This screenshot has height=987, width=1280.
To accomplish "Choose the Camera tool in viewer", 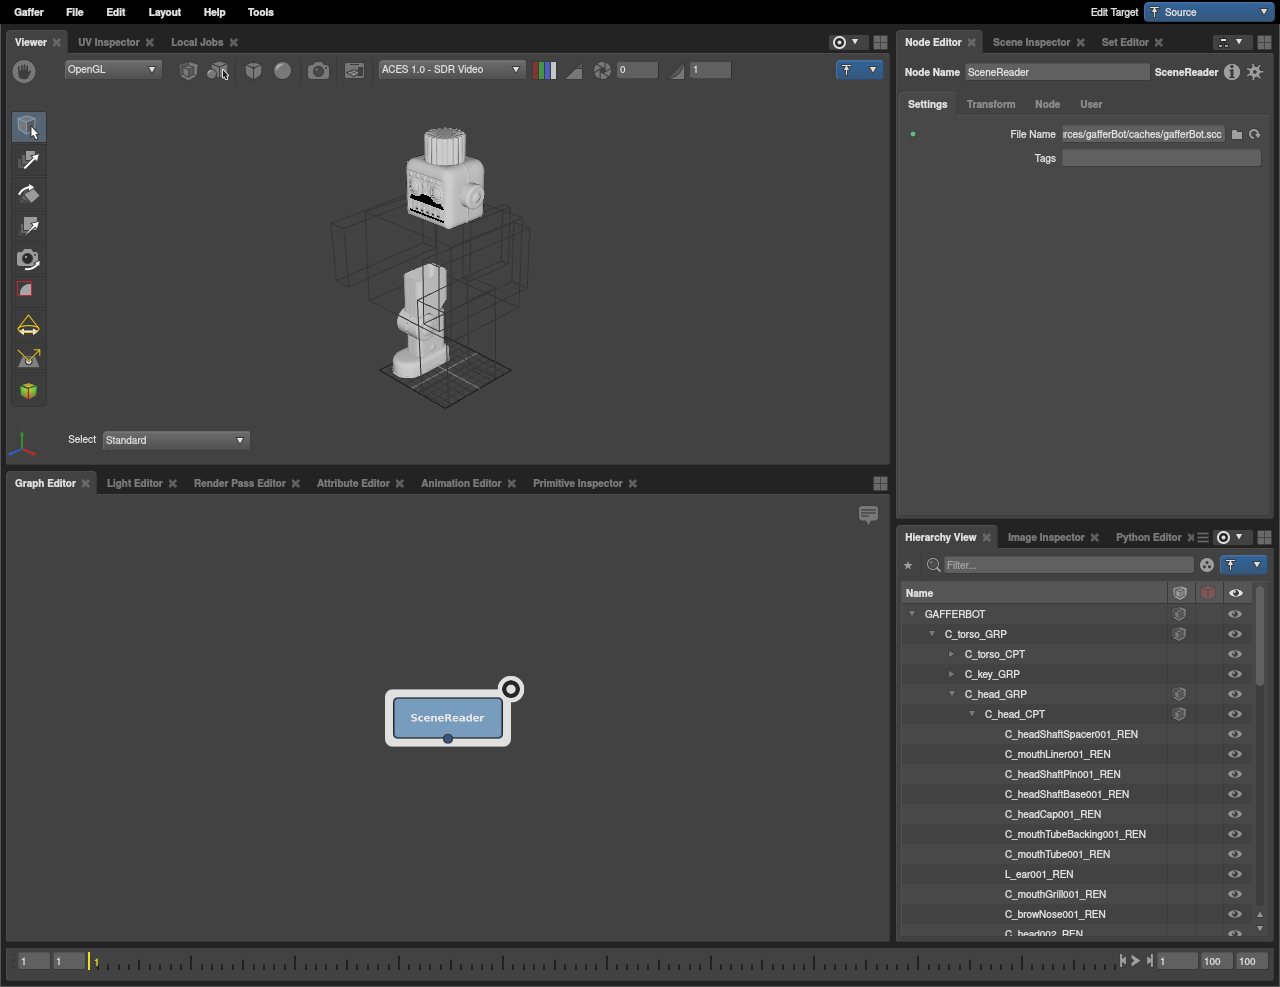I will pos(28,259).
